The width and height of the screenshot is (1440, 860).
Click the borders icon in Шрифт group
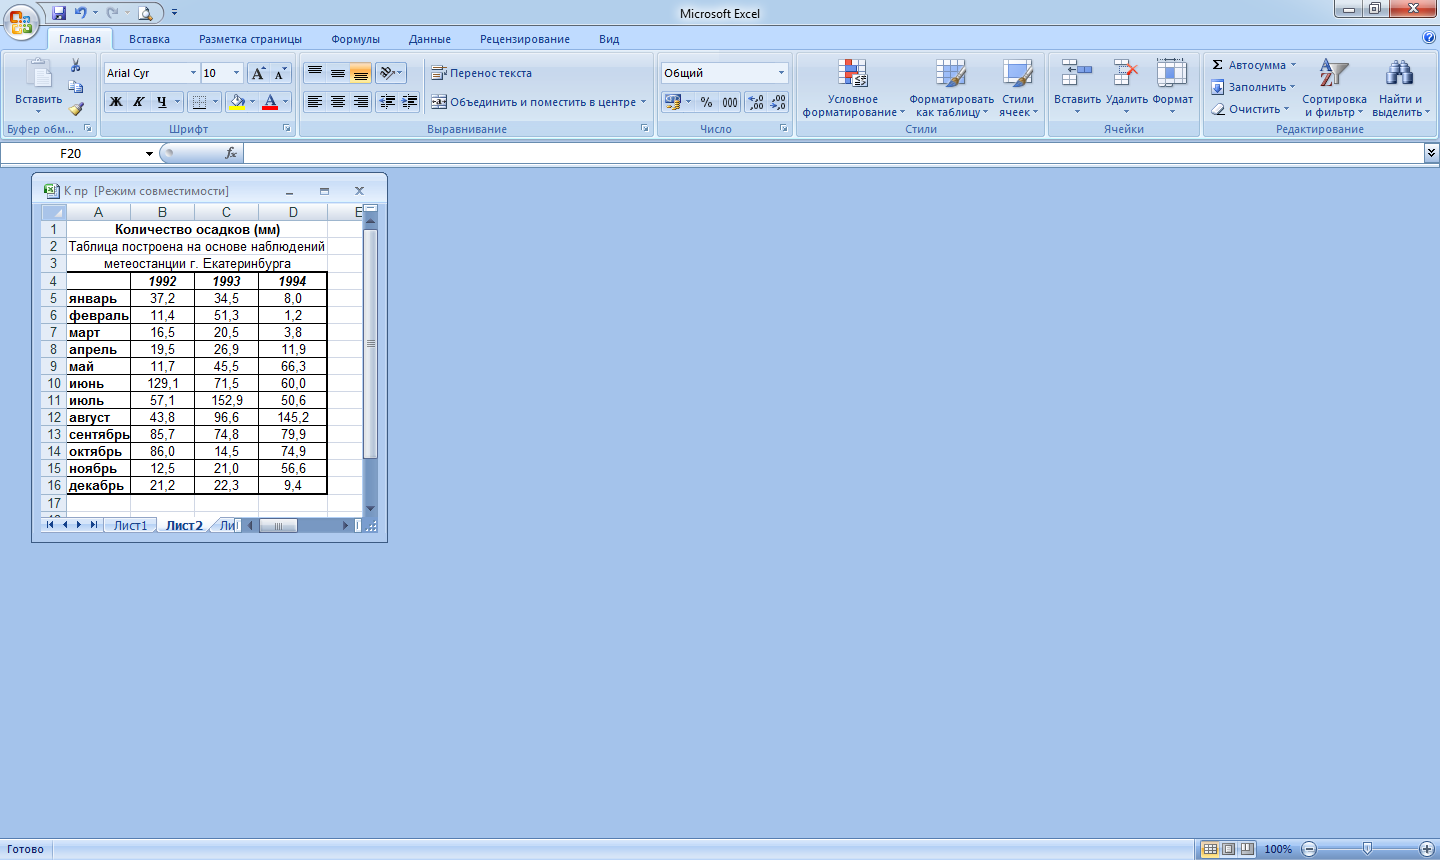coord(199,102)
